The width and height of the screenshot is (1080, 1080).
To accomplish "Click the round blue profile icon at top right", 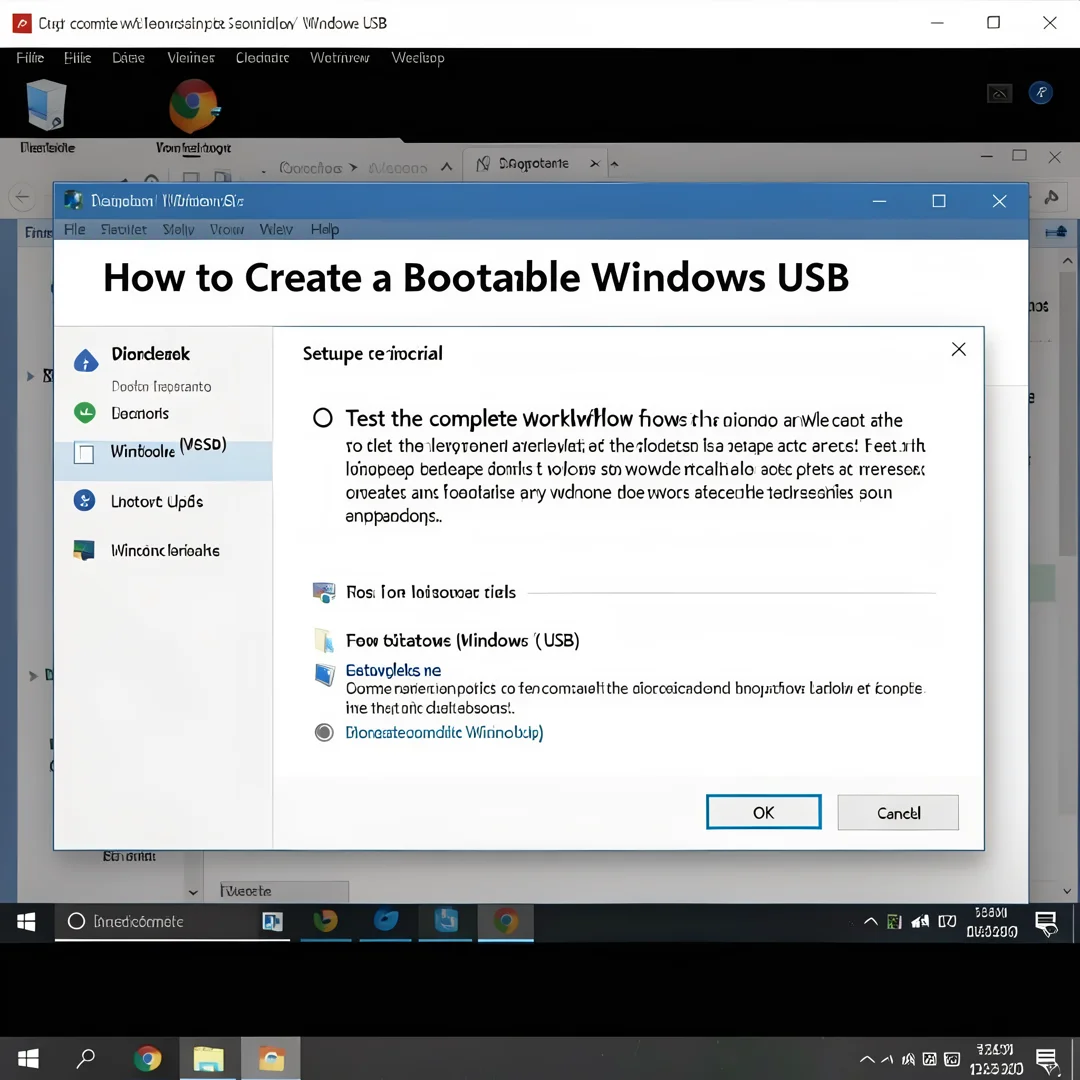I will 1040,92.
